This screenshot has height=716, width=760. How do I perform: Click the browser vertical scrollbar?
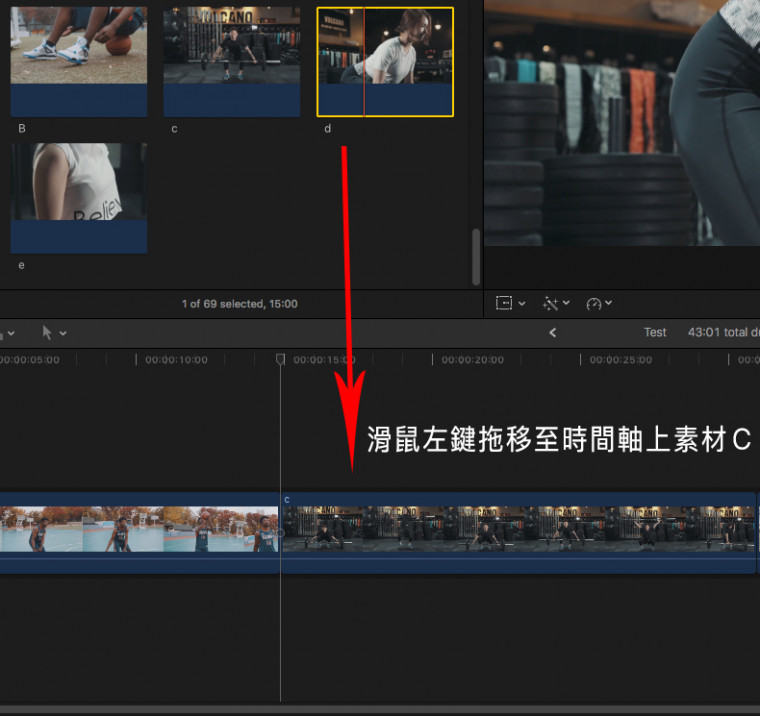(x=476, y=256)
